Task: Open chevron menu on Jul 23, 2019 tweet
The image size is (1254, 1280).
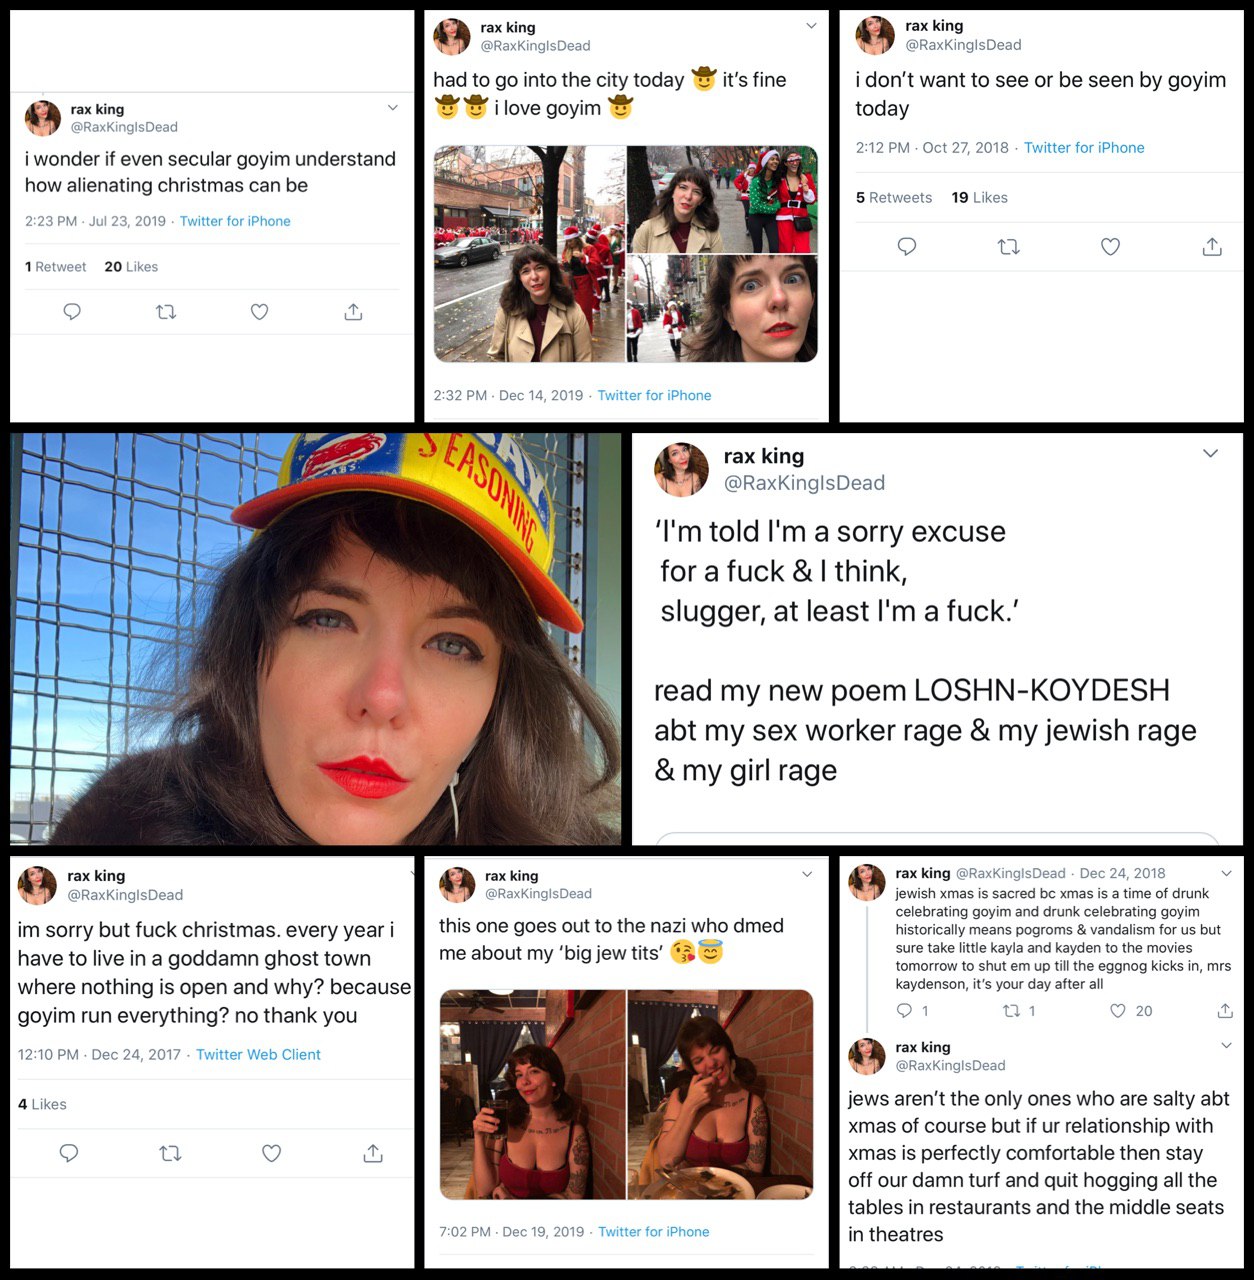Action: click(393, 107)
